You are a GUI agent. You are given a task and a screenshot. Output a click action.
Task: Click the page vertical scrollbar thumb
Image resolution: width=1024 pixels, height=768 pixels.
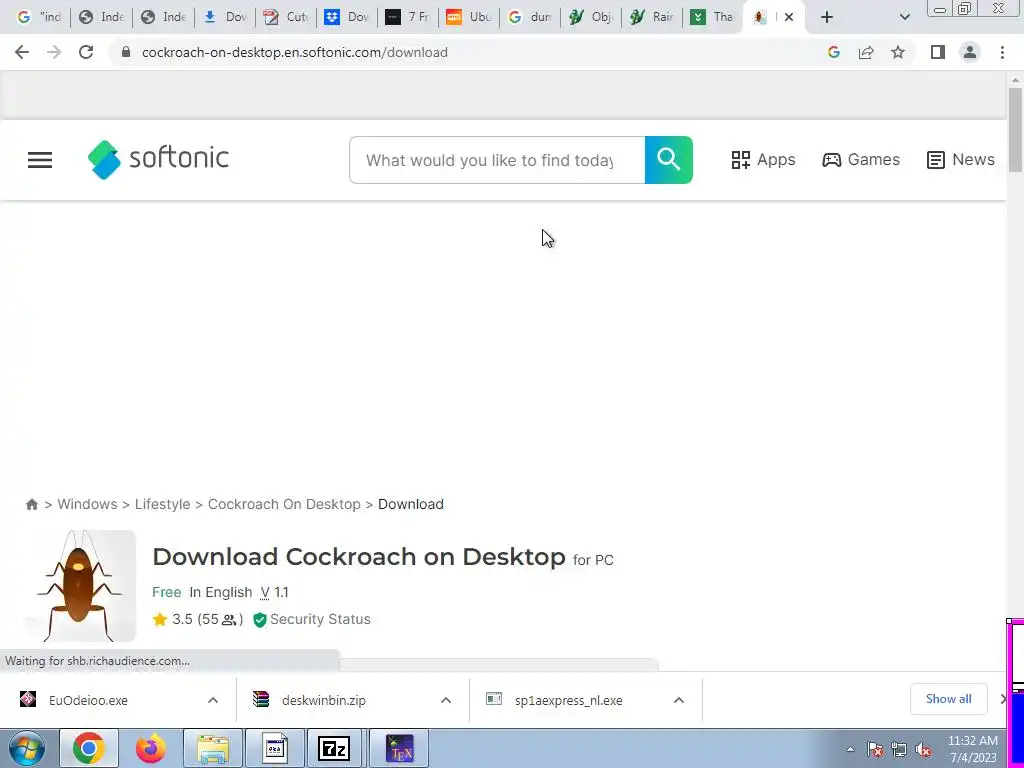click(x=1015, y=129)
